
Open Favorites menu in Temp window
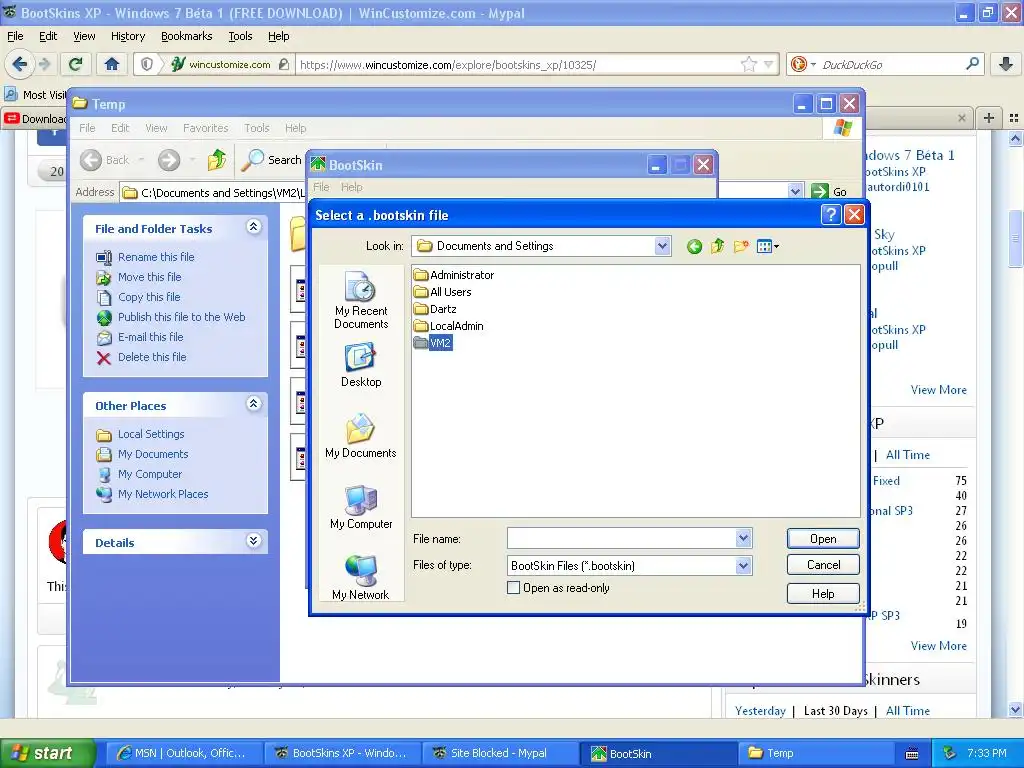tap(206, 128)
